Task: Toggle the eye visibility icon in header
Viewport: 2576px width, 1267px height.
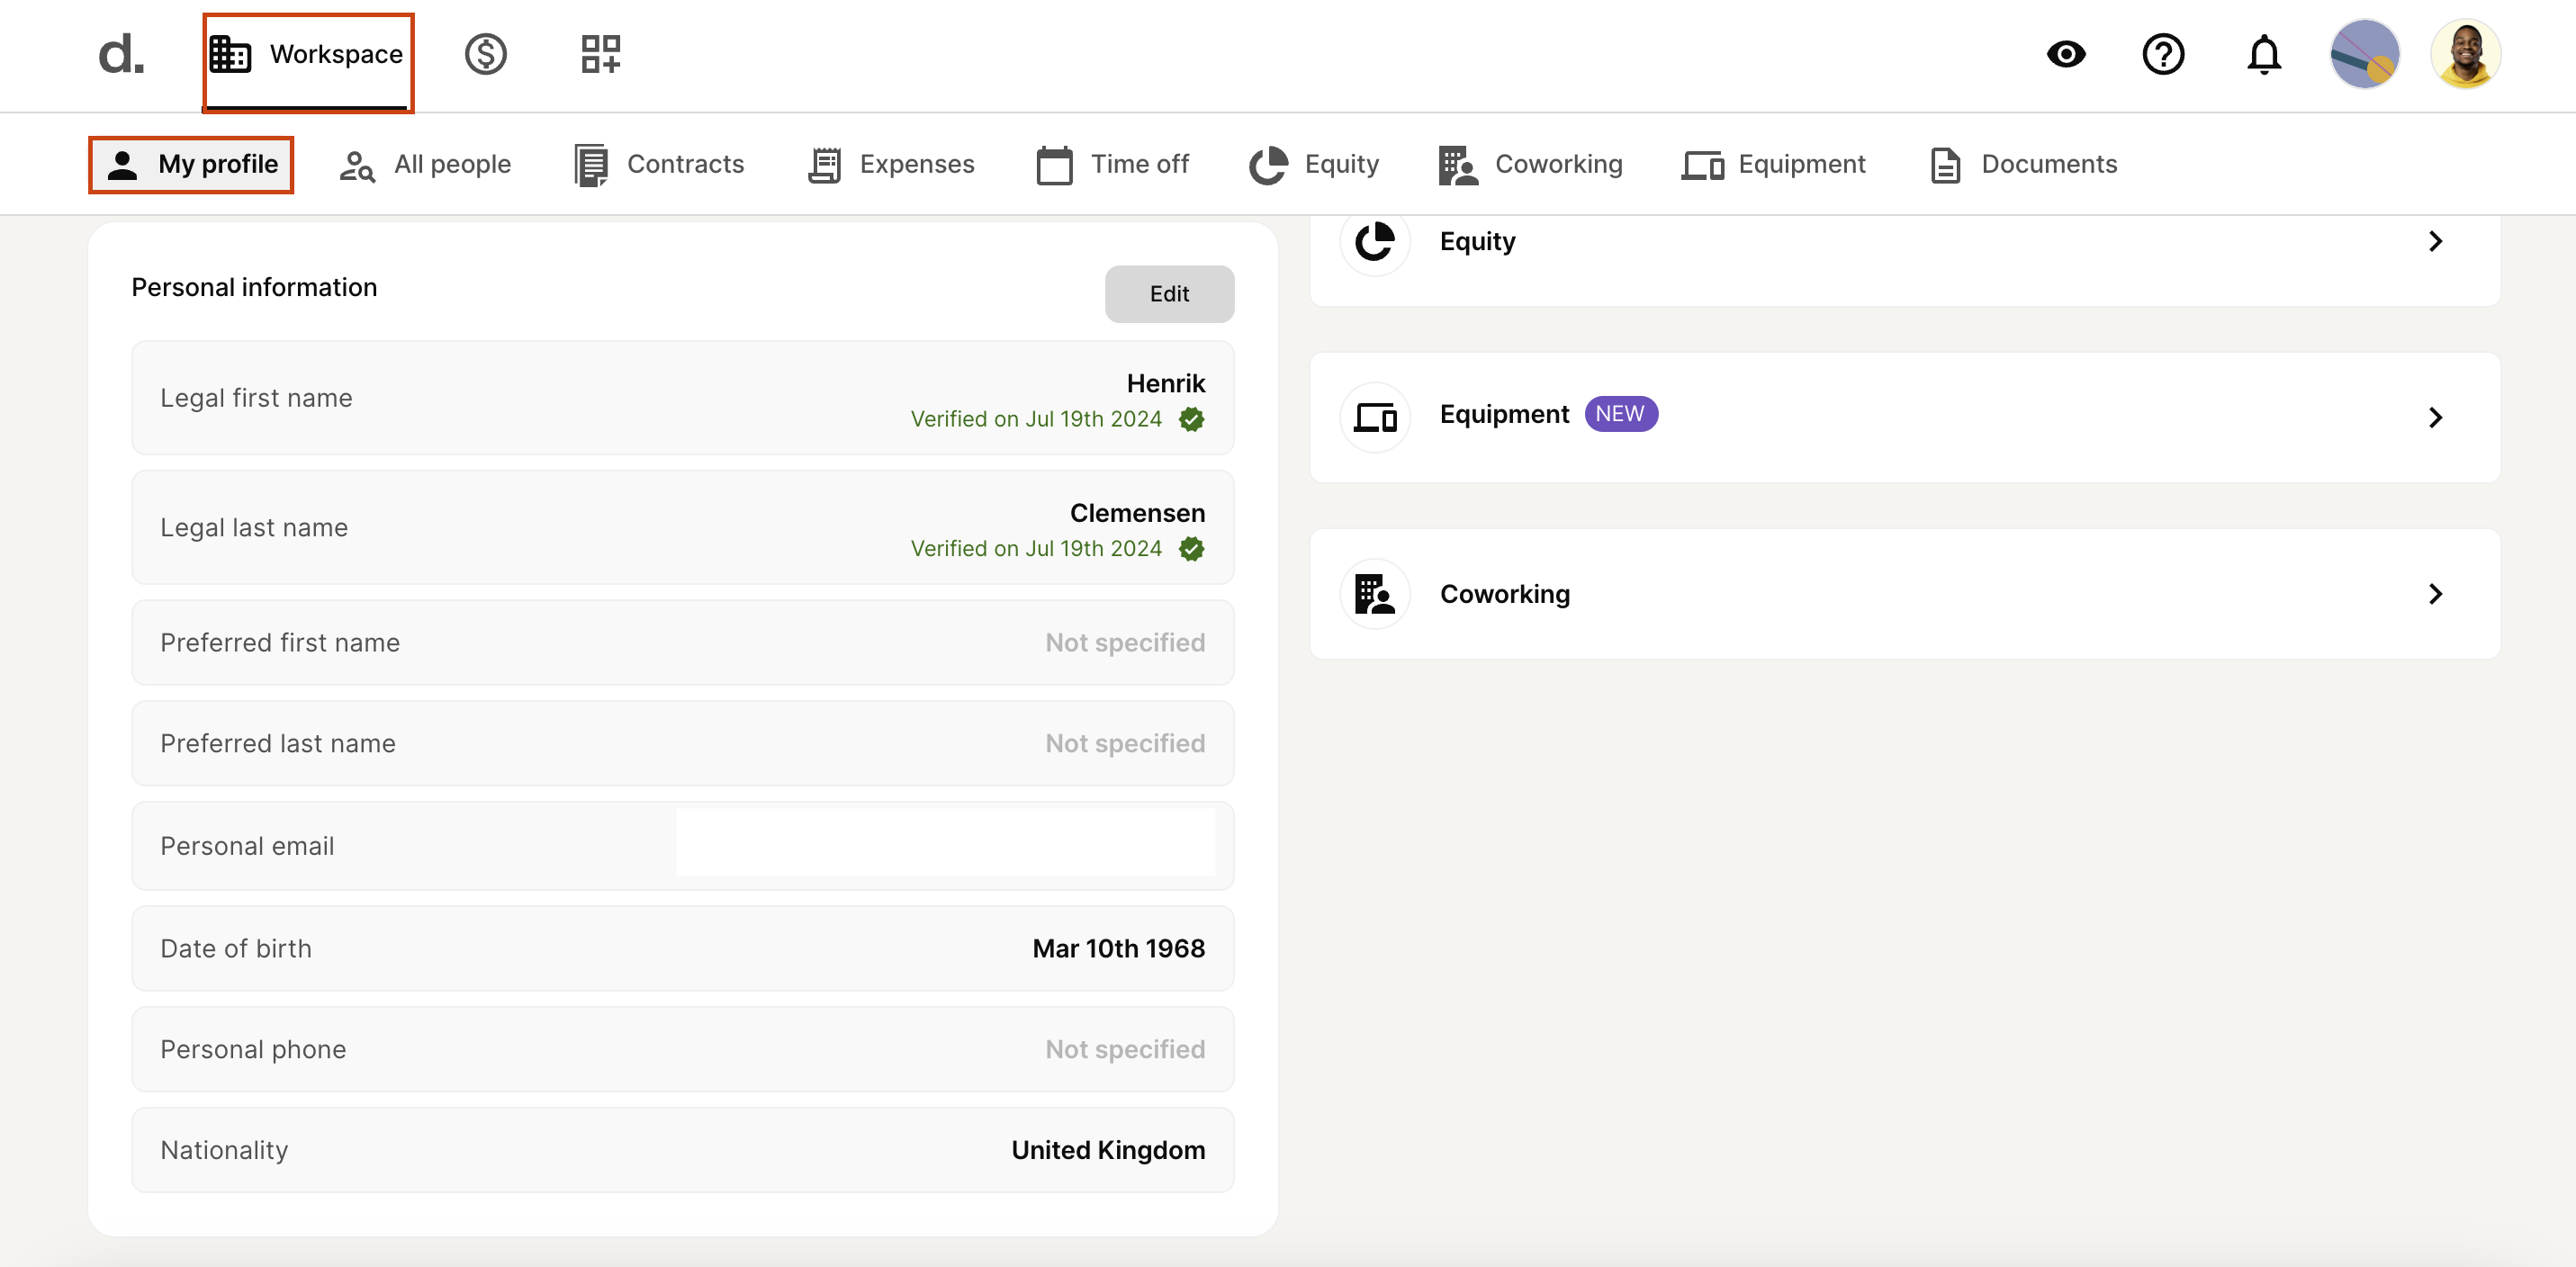Action: (2066, 54)
